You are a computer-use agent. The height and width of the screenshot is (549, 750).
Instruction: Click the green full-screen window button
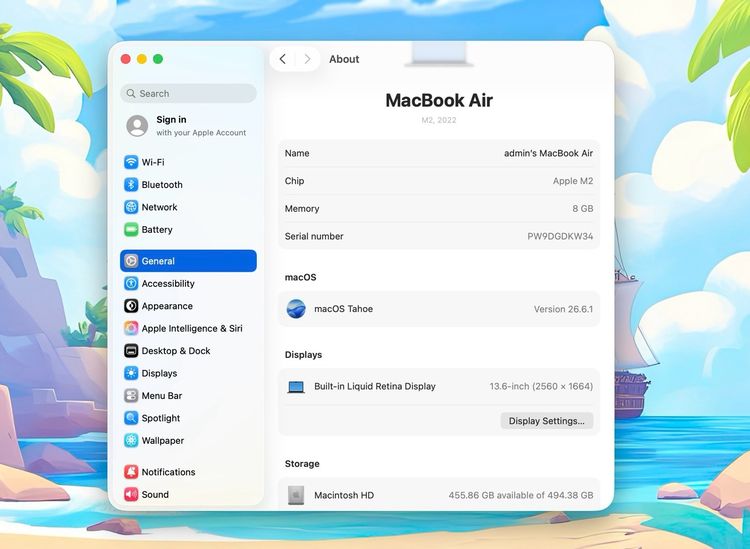158,59
